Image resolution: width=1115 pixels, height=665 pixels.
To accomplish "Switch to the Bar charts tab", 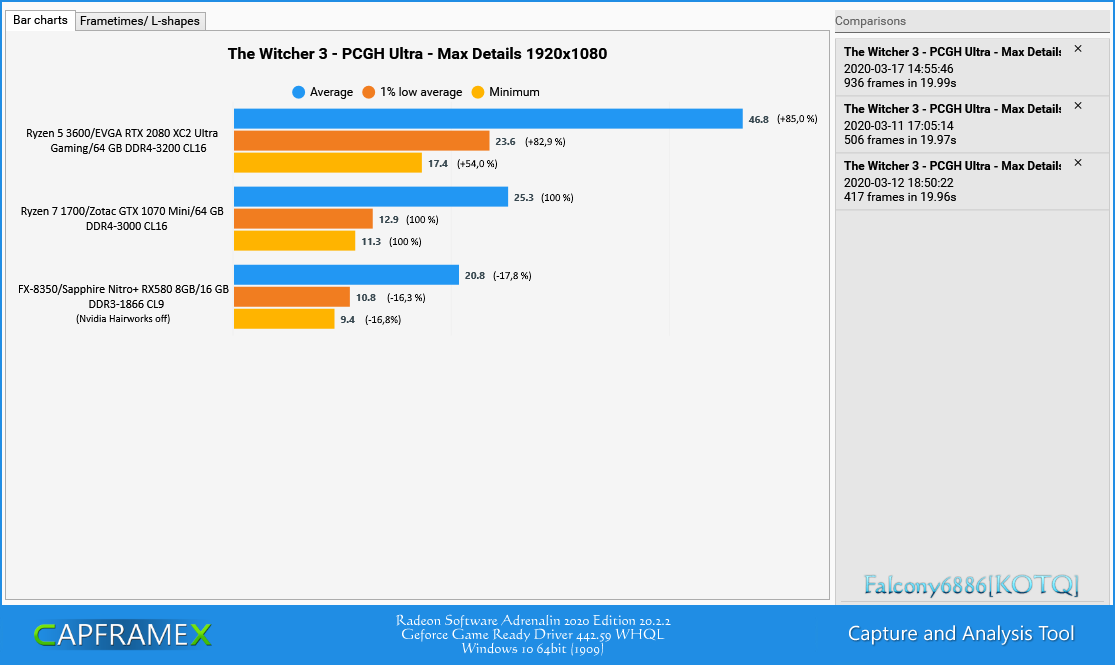I will pos(40,20).
